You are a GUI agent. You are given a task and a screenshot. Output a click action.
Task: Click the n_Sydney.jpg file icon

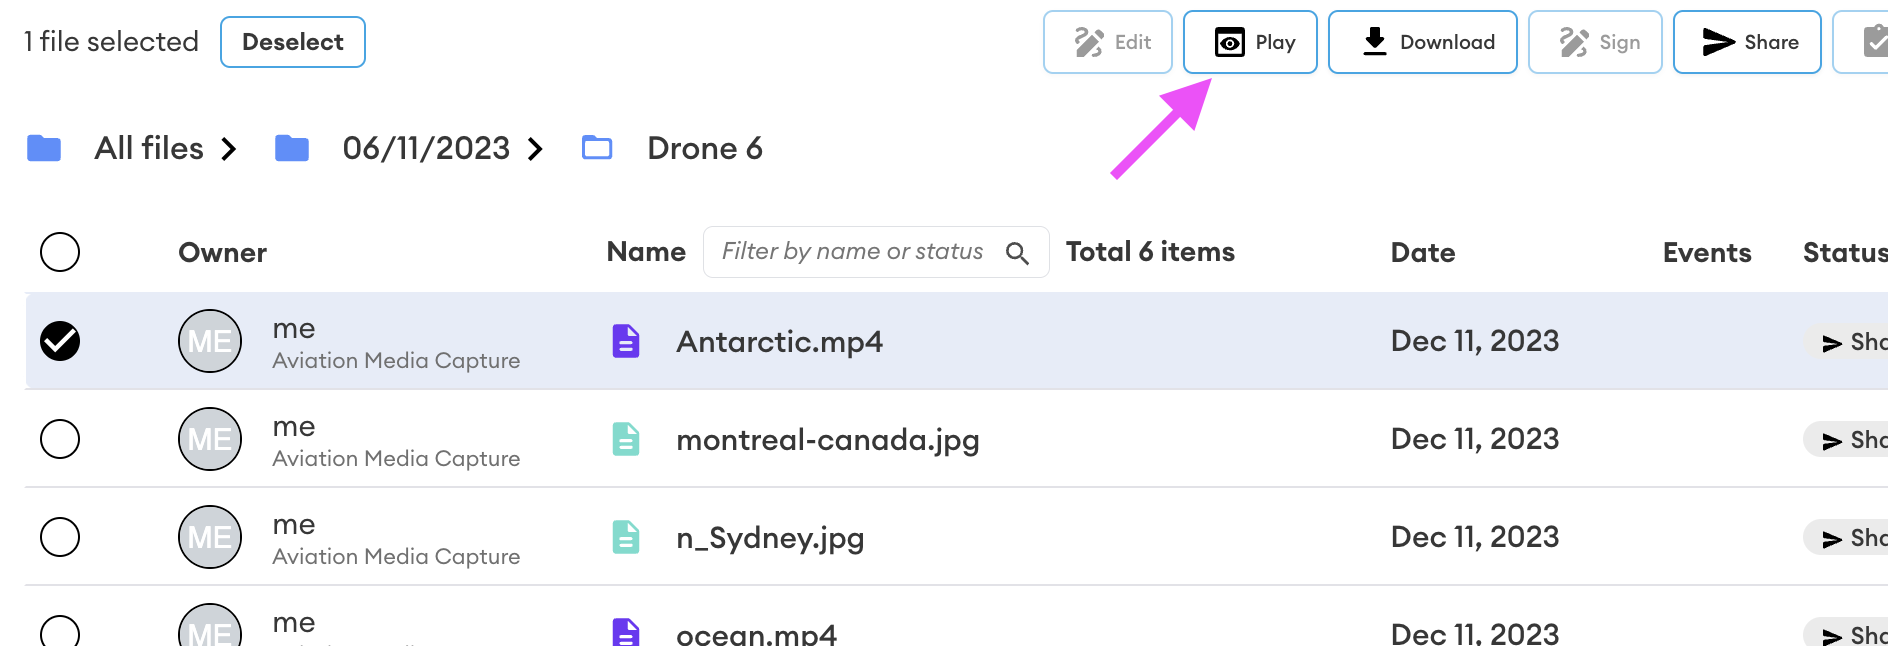tap(626, 537)
